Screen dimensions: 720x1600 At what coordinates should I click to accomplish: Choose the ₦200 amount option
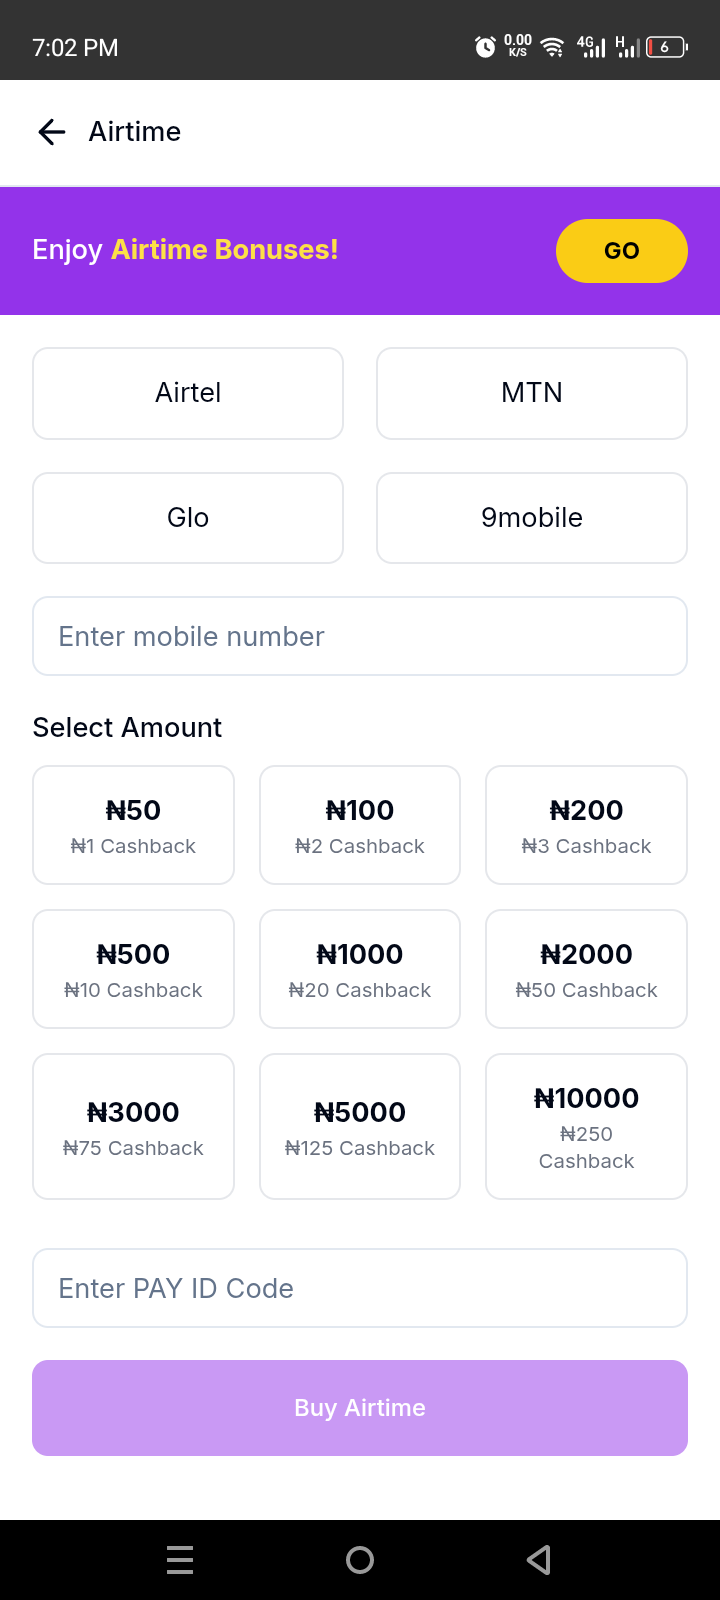587,825
